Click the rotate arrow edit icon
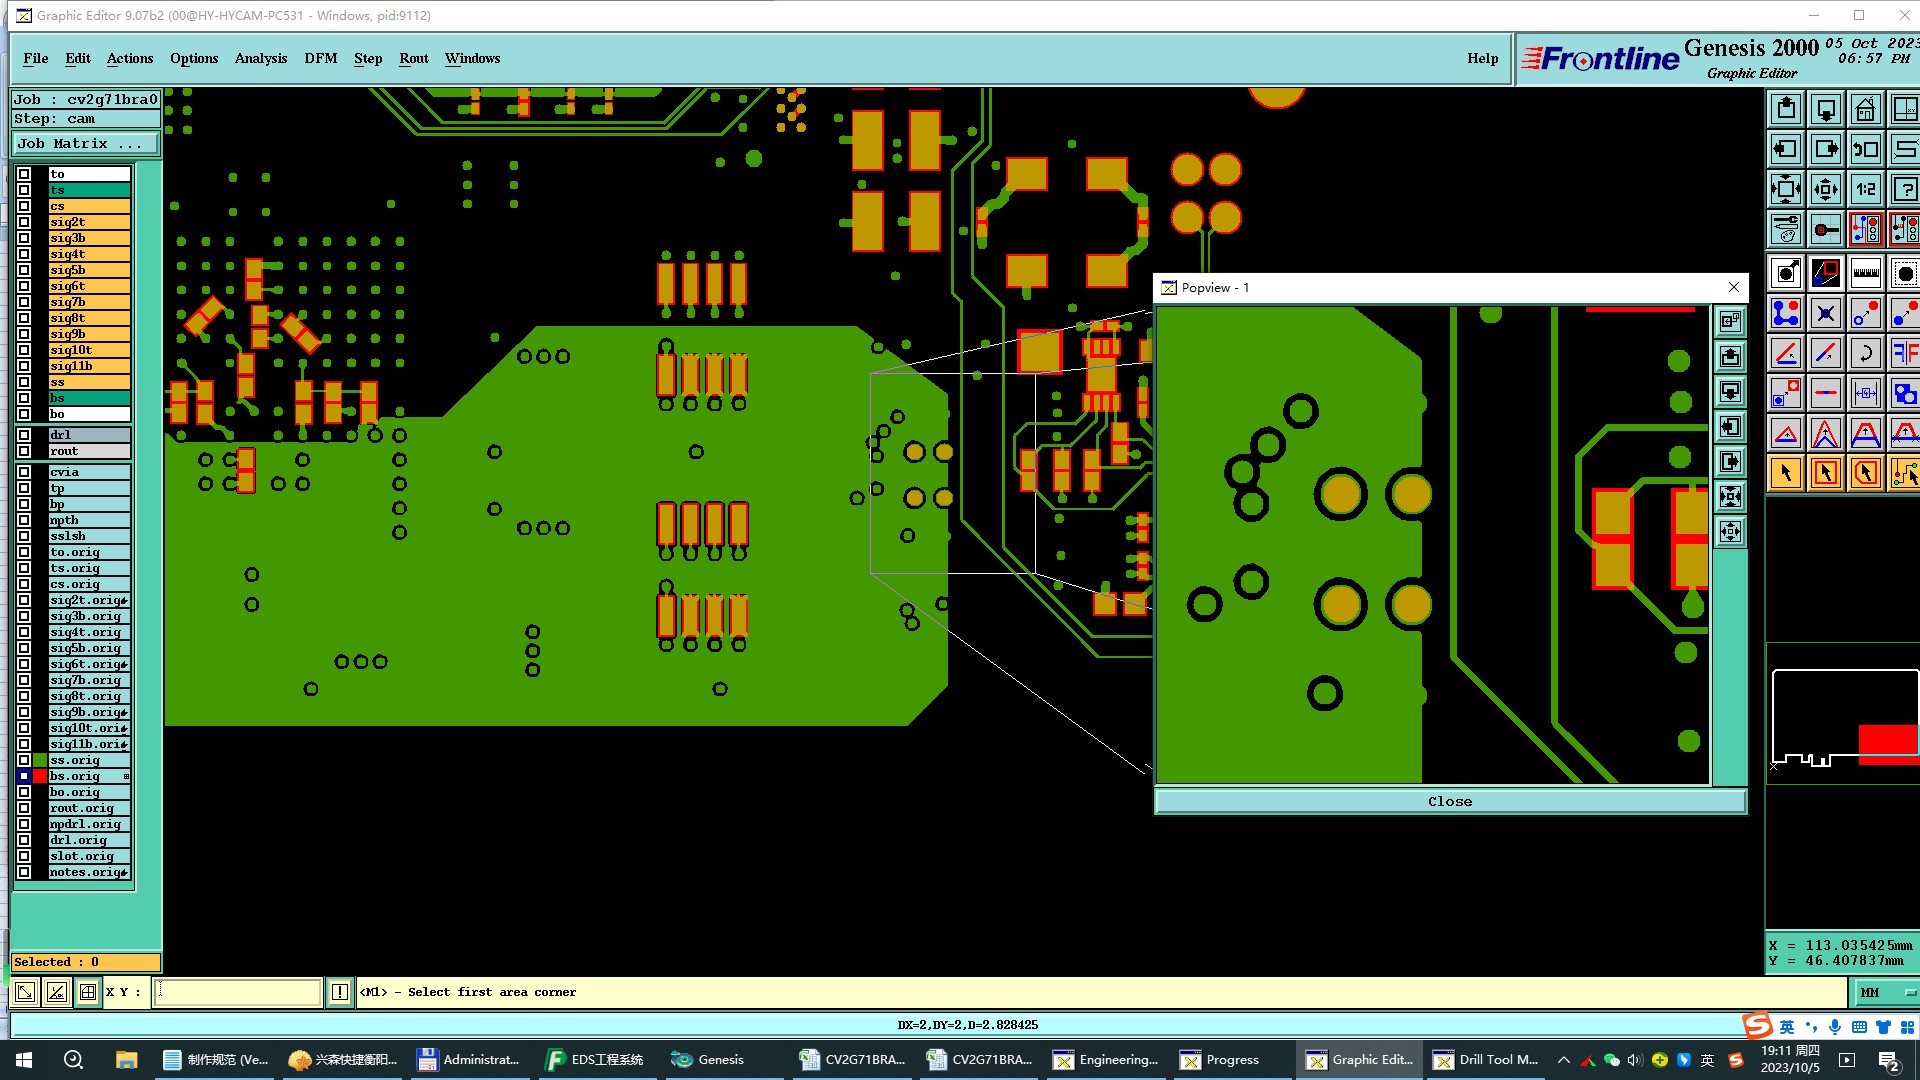Image resolution: width=1920 pixels, height=1080 pixels. click(1865, 353)
